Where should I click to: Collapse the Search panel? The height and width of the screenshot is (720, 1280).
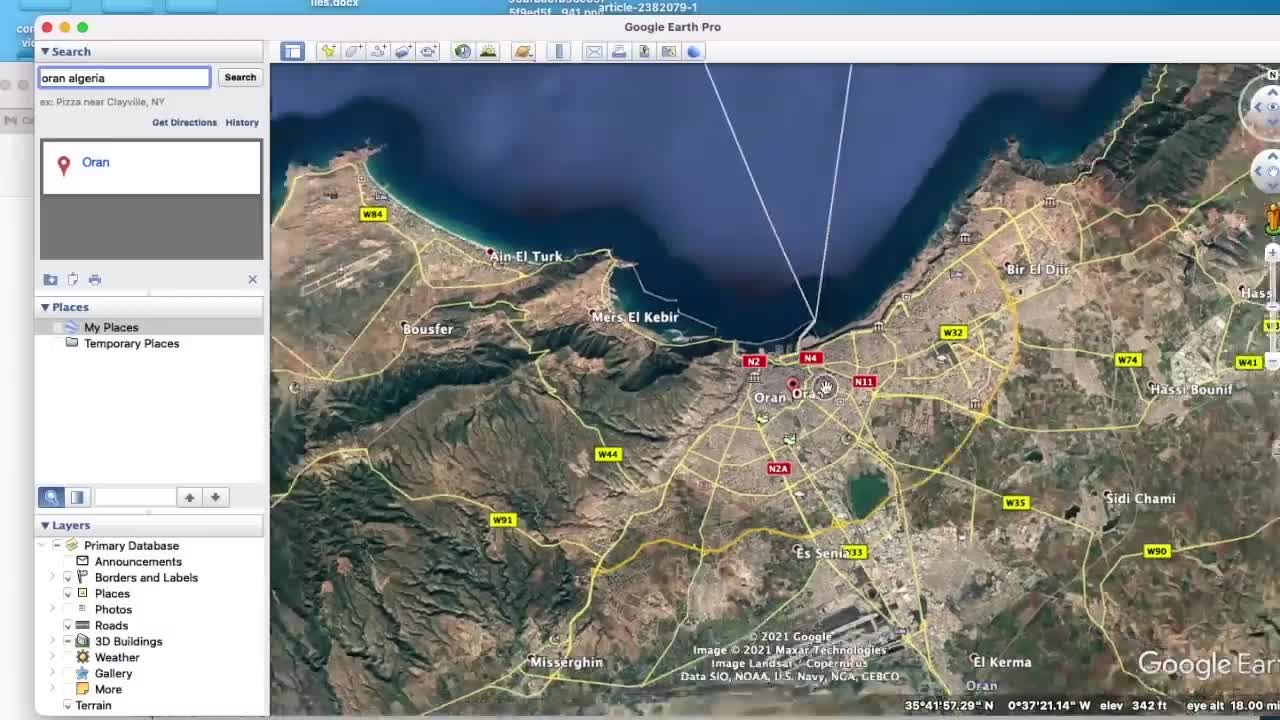coord(45,51)
